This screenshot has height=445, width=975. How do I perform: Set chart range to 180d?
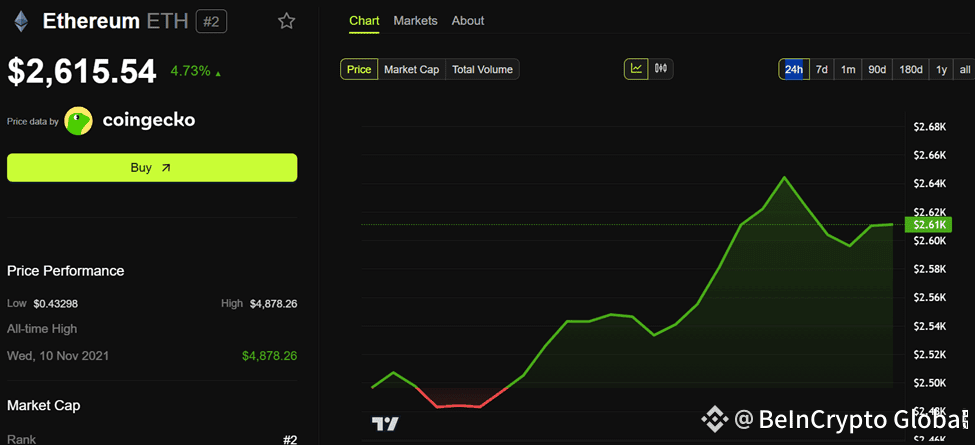[911, 70]
